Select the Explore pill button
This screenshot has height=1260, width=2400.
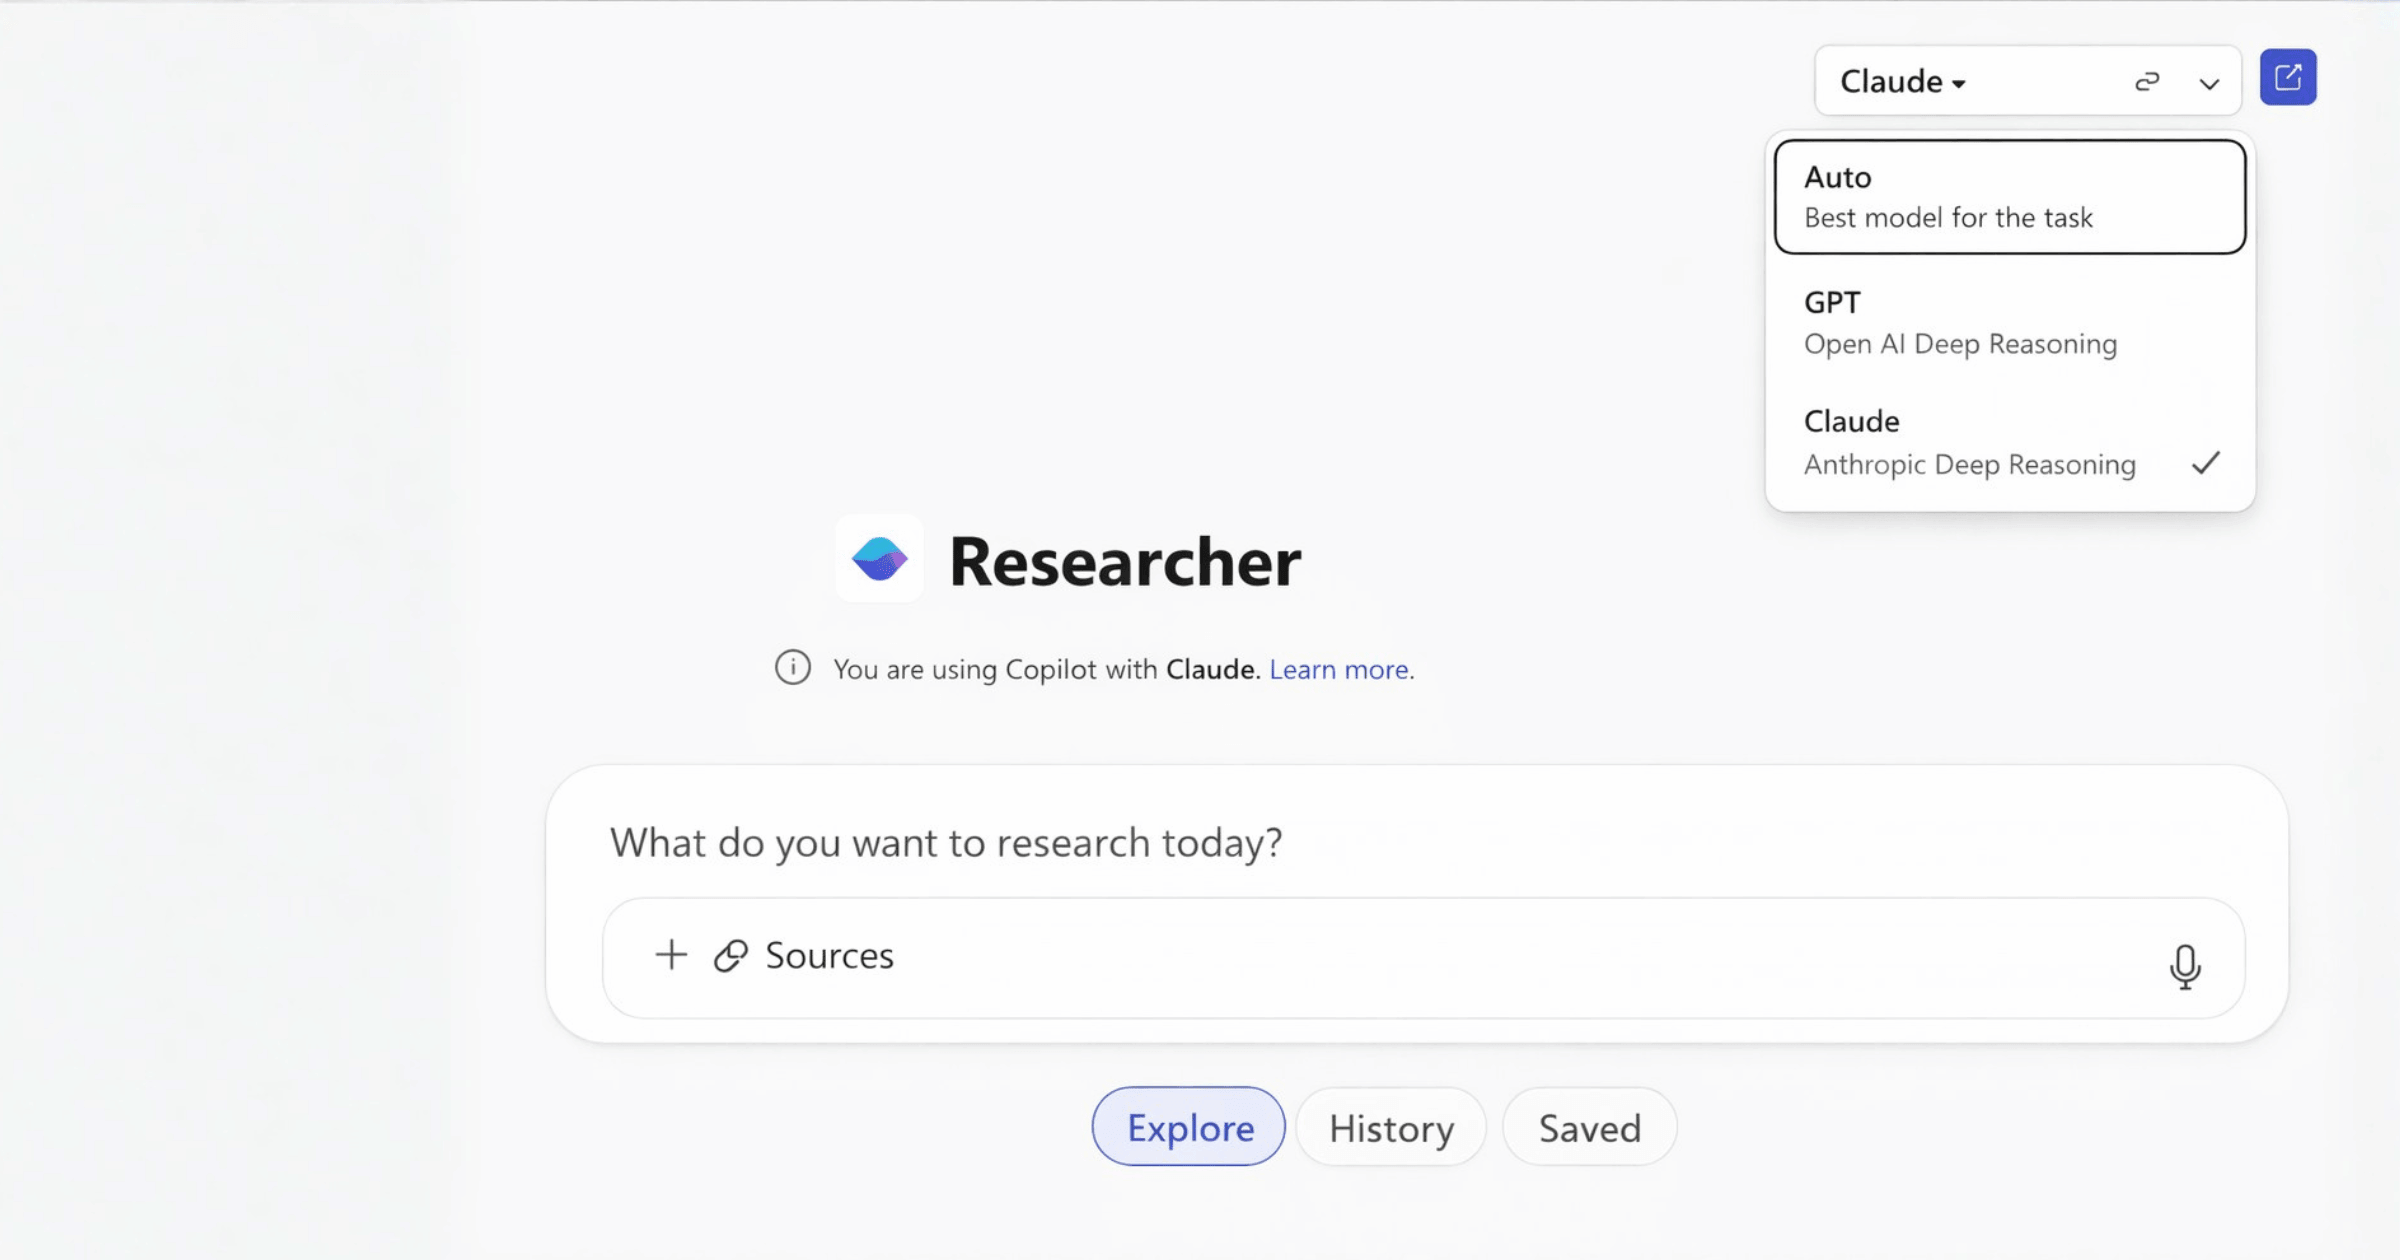point(1189,1127)
